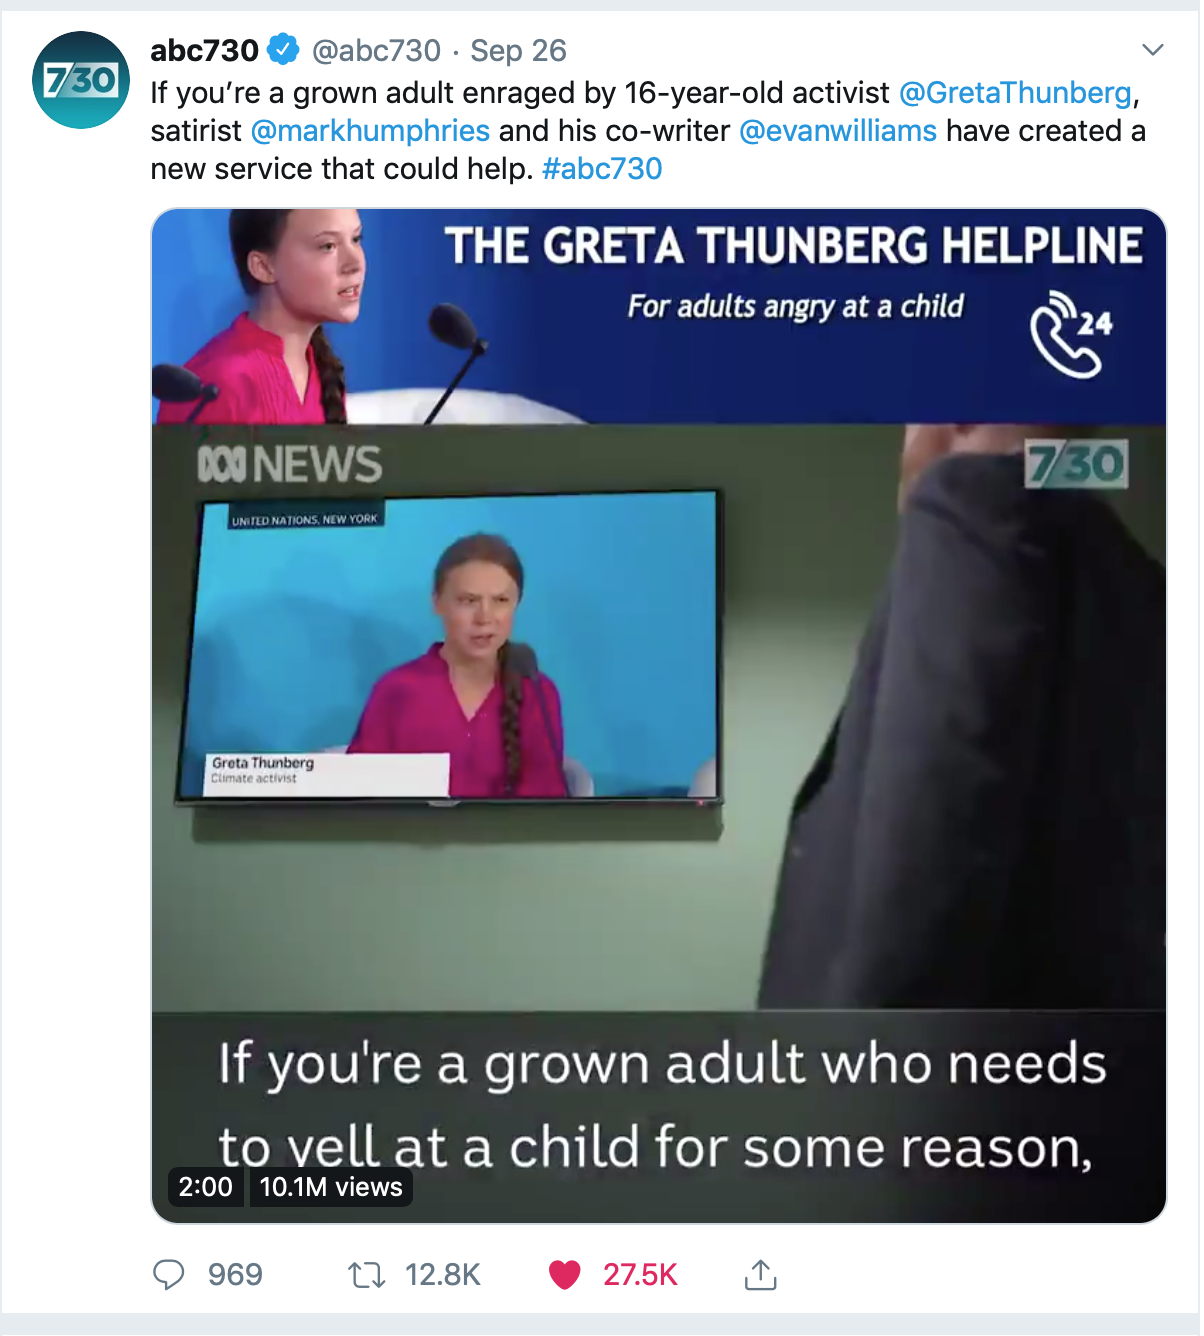Open the abc730 display name
Image resolution: width=1204 pixels, height=1336 pixels.
click(x=204, y=50)
